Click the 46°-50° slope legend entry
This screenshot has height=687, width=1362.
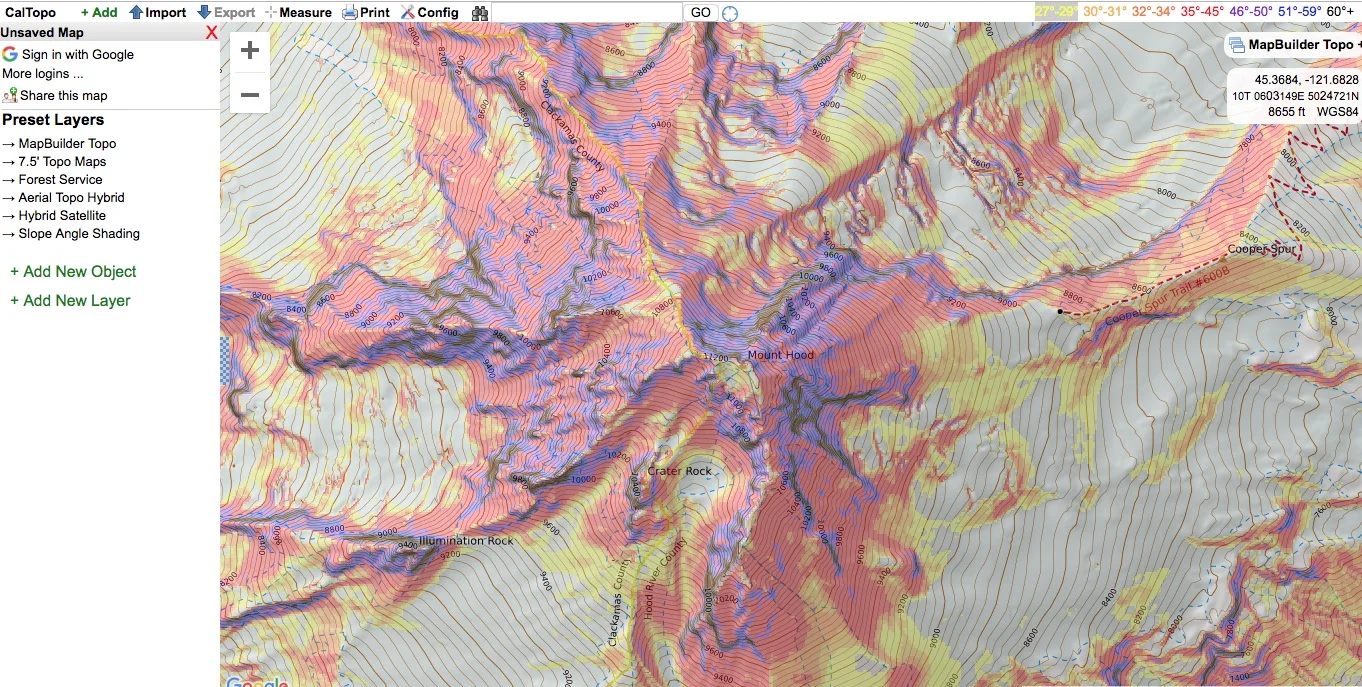click(1251, 12)
